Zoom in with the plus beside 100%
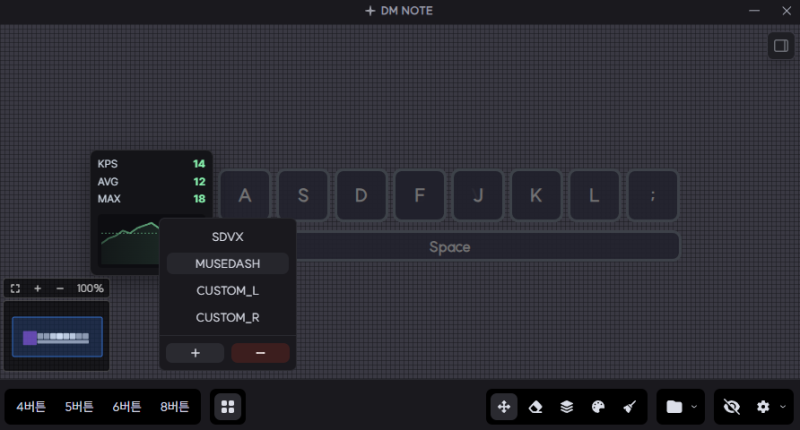800x430 pixels. coord(37,288)
